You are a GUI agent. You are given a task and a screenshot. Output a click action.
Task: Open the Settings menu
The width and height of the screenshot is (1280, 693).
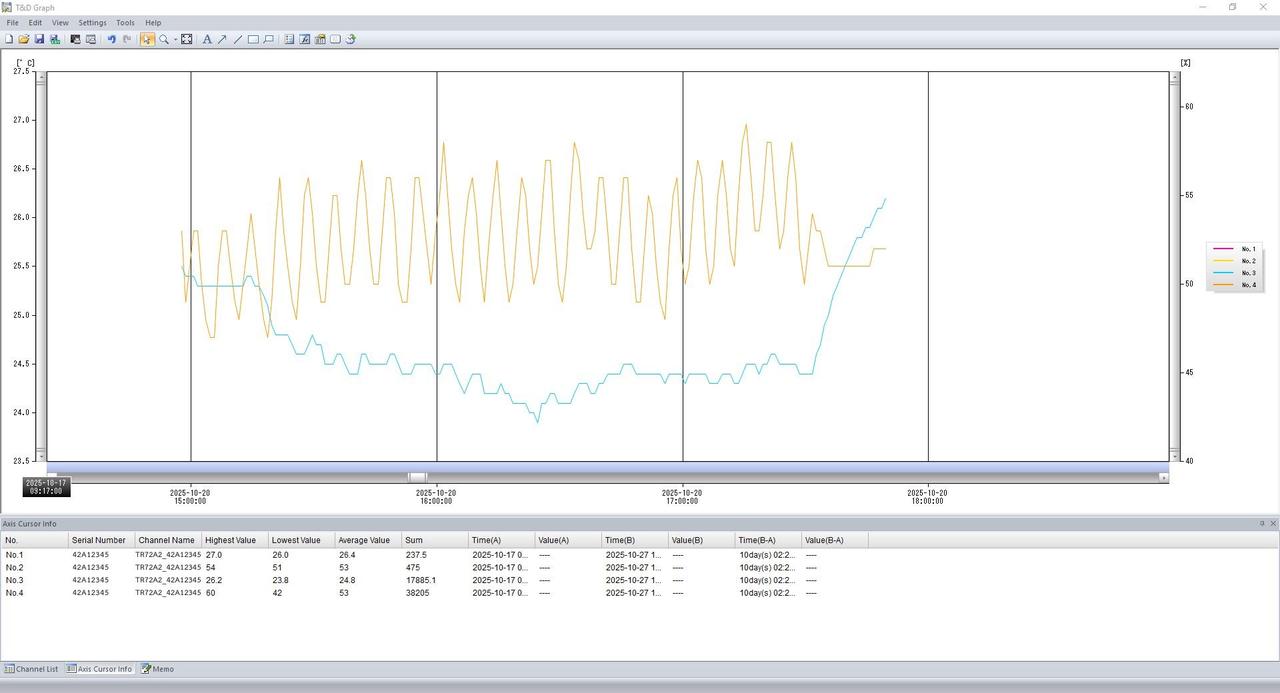[92, 22]
